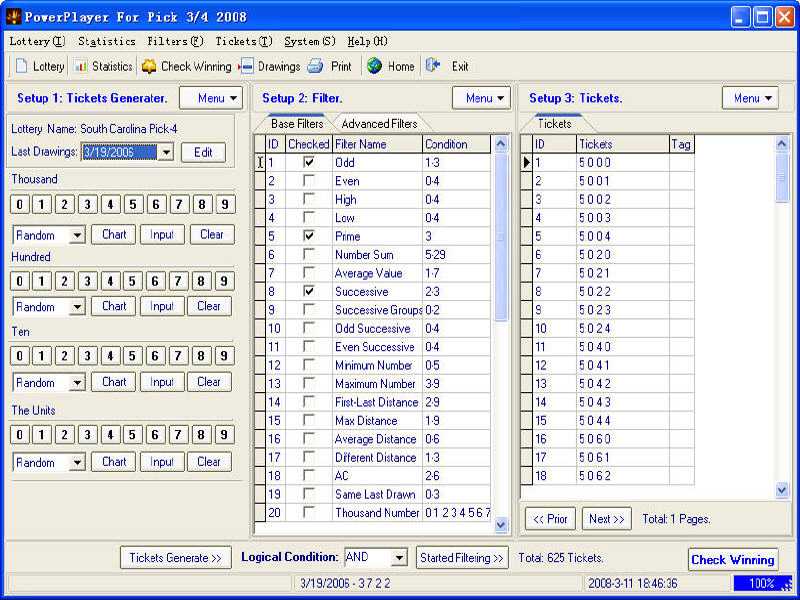Select digit 5 in Ten row
This screenshot has height=600, width=800.
point(132,356)
